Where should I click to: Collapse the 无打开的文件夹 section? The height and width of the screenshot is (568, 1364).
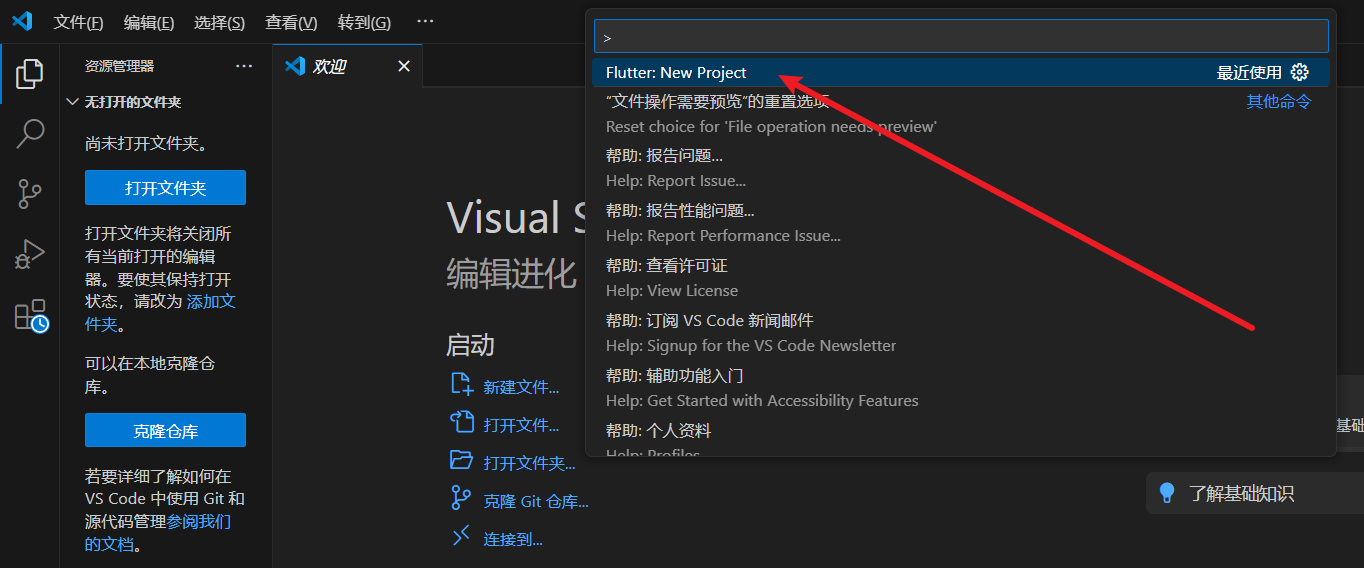[72, 102]
